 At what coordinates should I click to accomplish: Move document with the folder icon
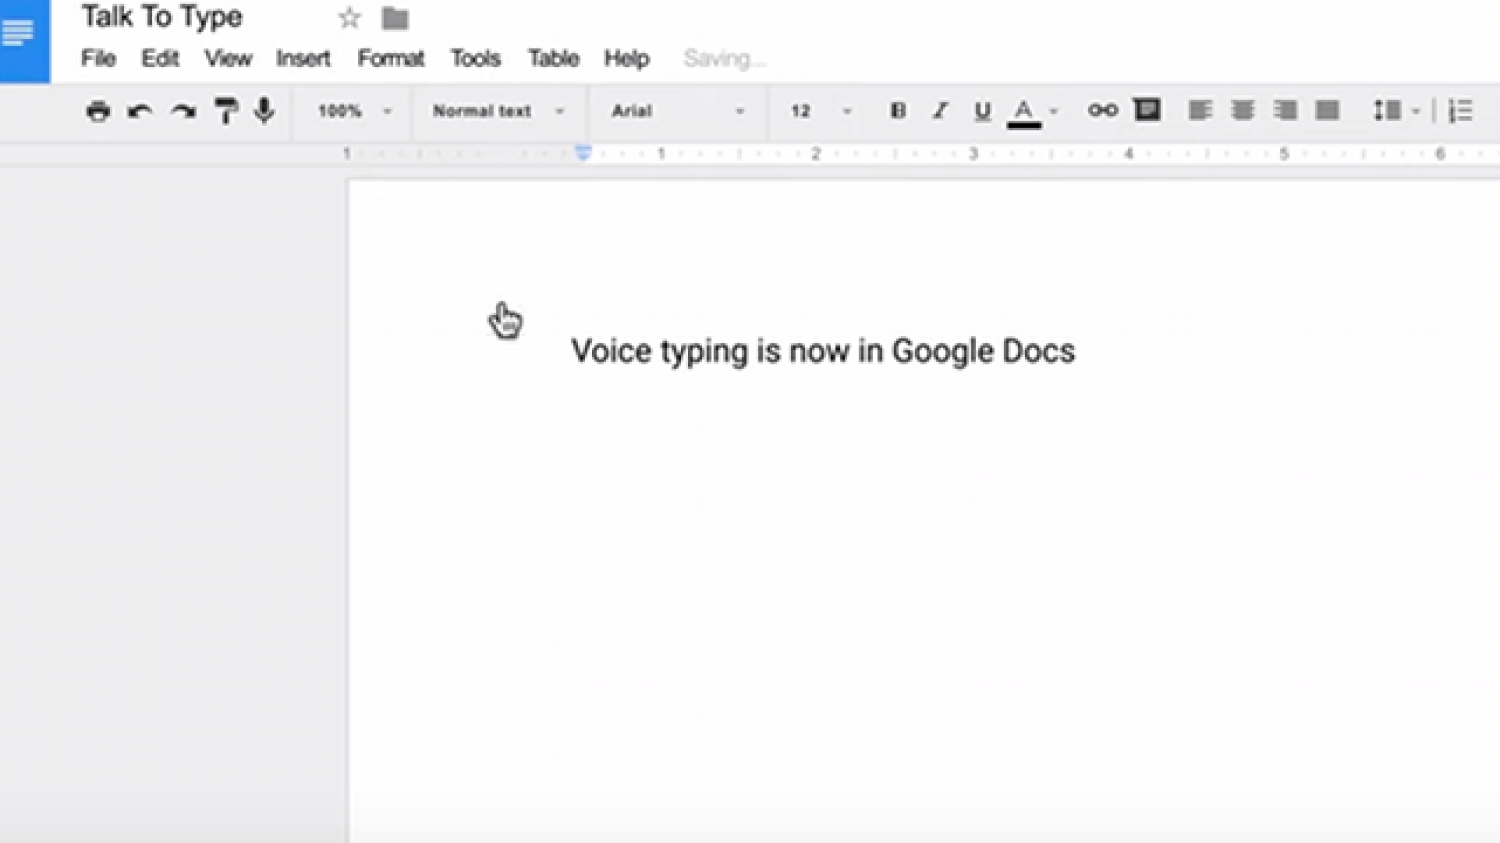tap(395, 18)
